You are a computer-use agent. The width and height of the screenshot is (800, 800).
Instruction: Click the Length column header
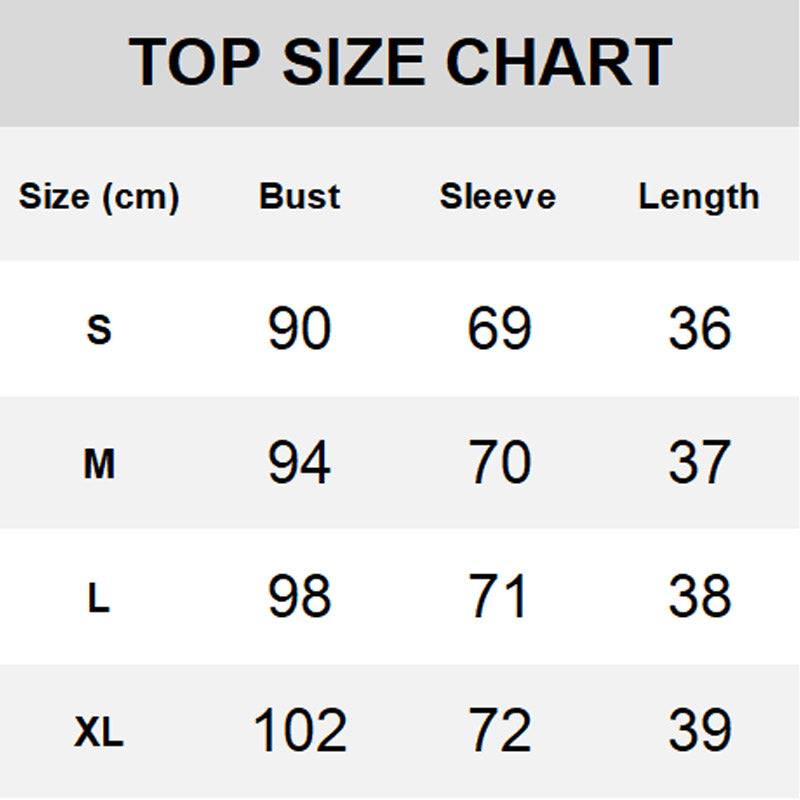(699, 196)
